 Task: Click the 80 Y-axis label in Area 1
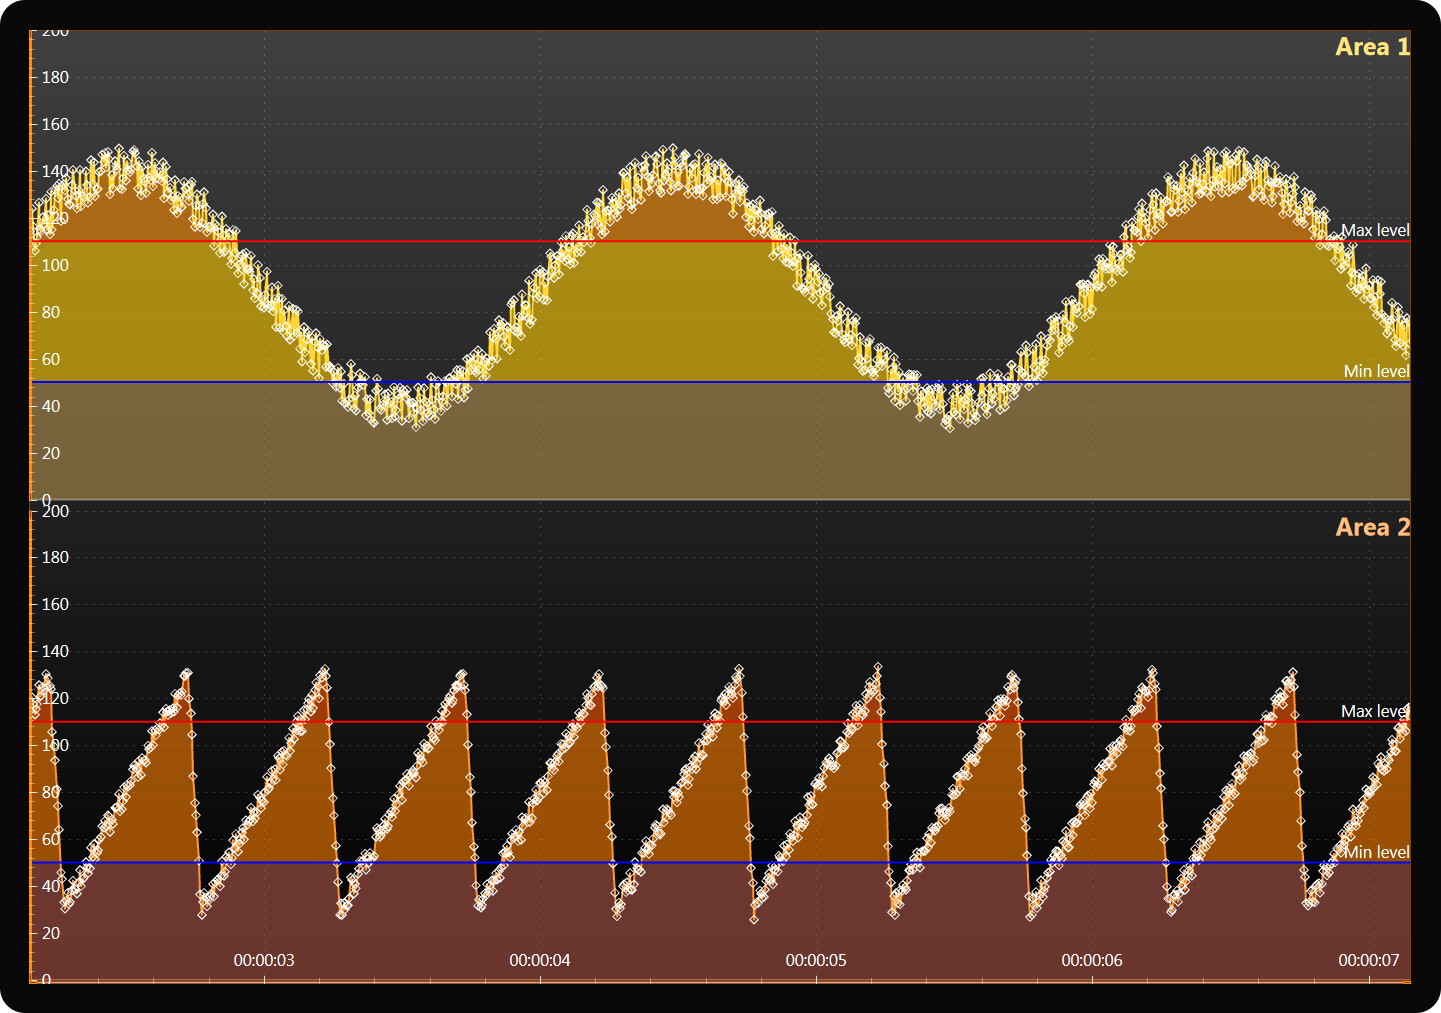50,312
